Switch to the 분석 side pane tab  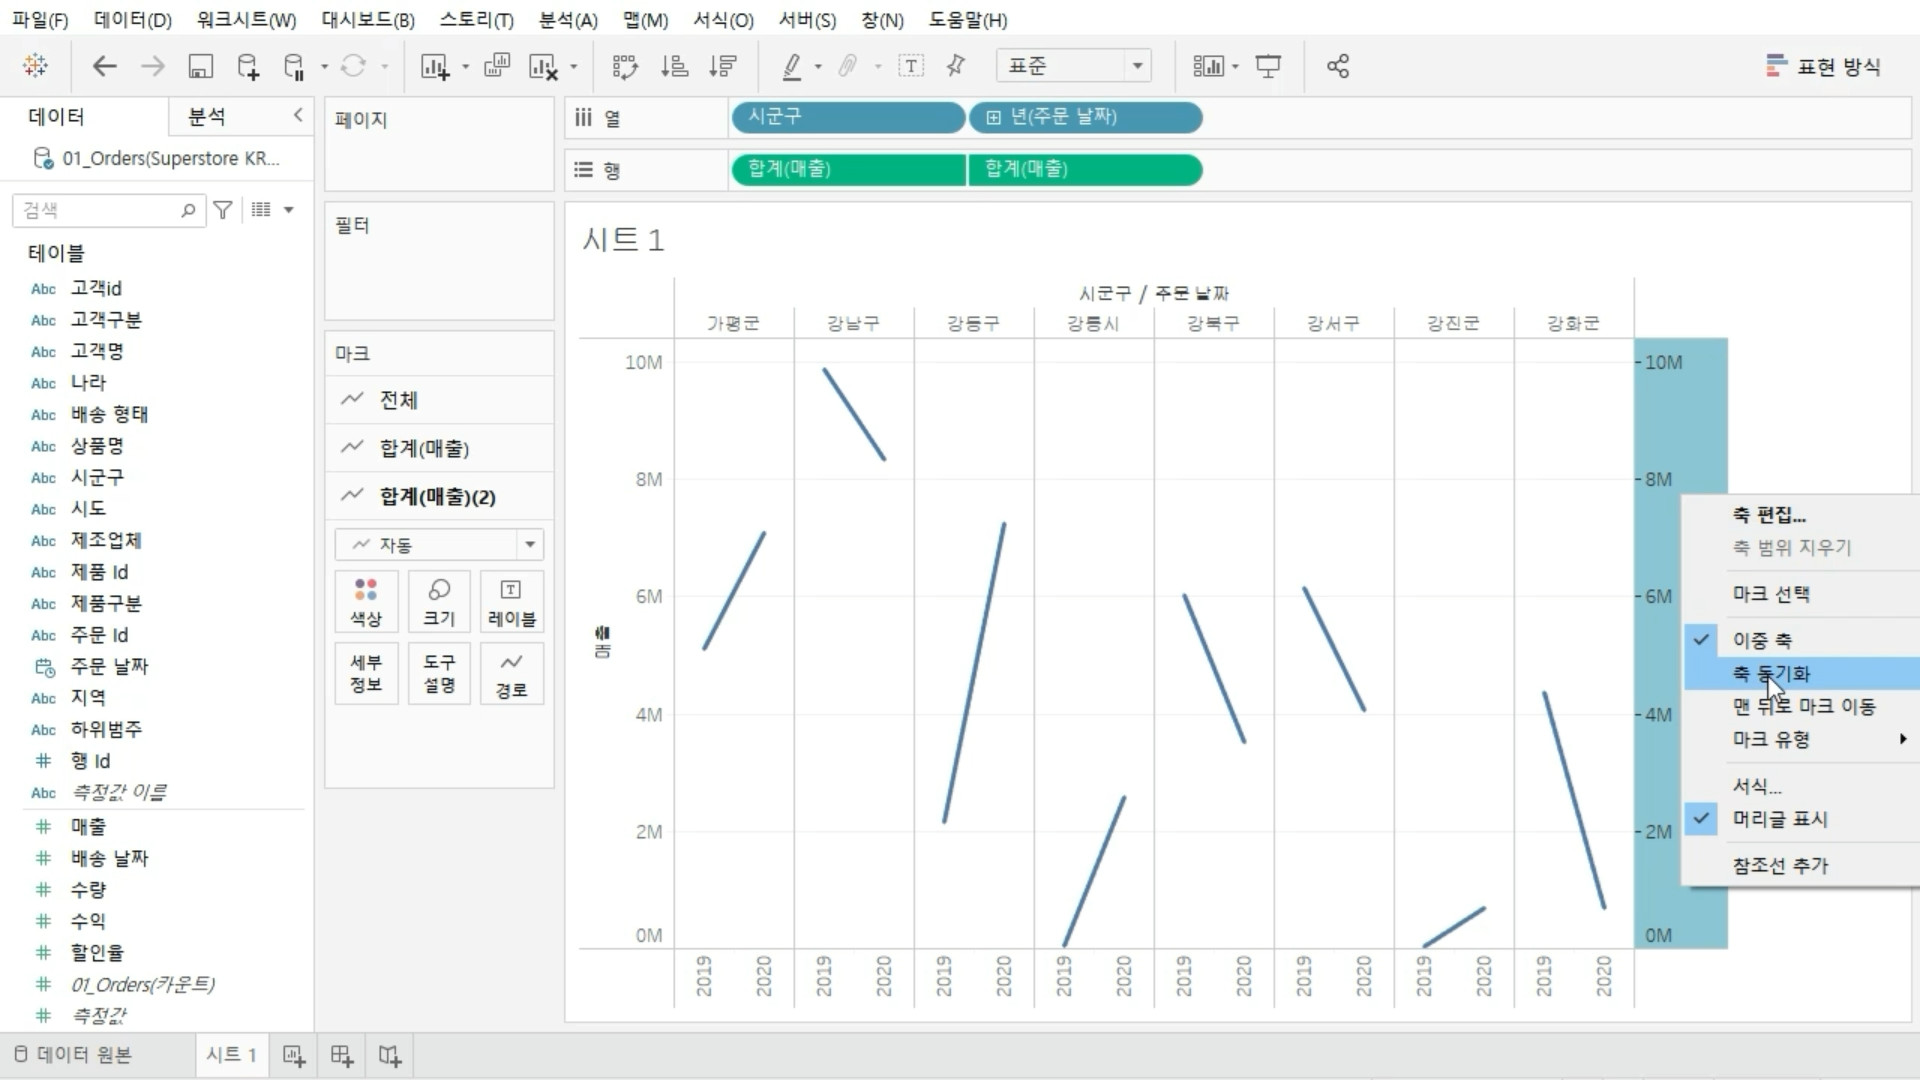point(207,117)
